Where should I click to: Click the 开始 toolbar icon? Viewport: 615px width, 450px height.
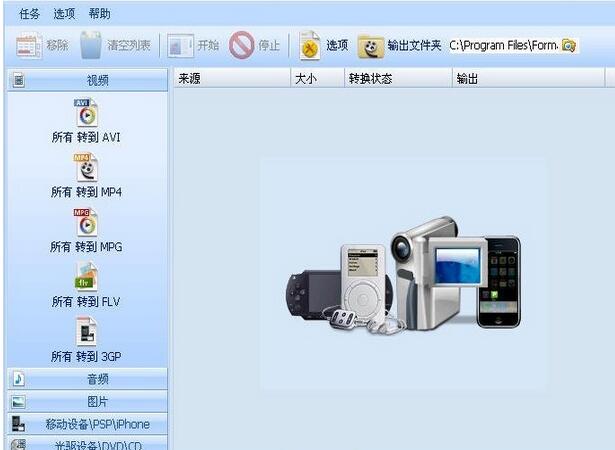coord(181,46)
